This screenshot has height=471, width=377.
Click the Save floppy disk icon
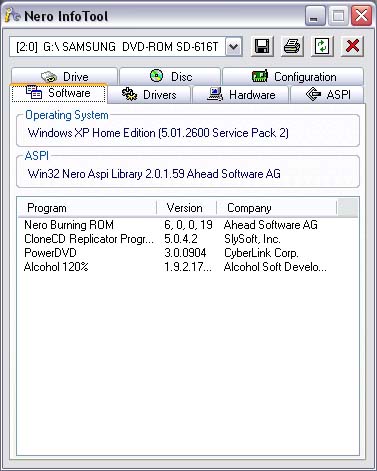tap(262, 46)
